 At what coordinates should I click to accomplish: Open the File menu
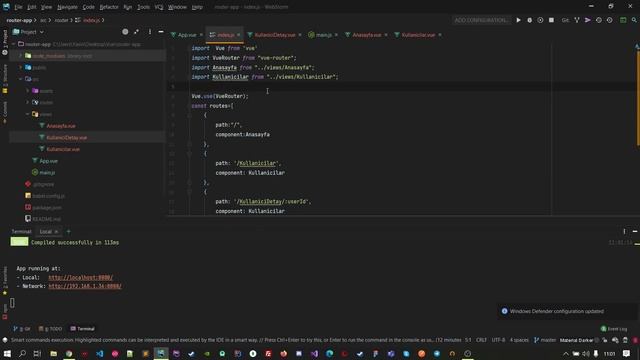(x=18, y=7)
